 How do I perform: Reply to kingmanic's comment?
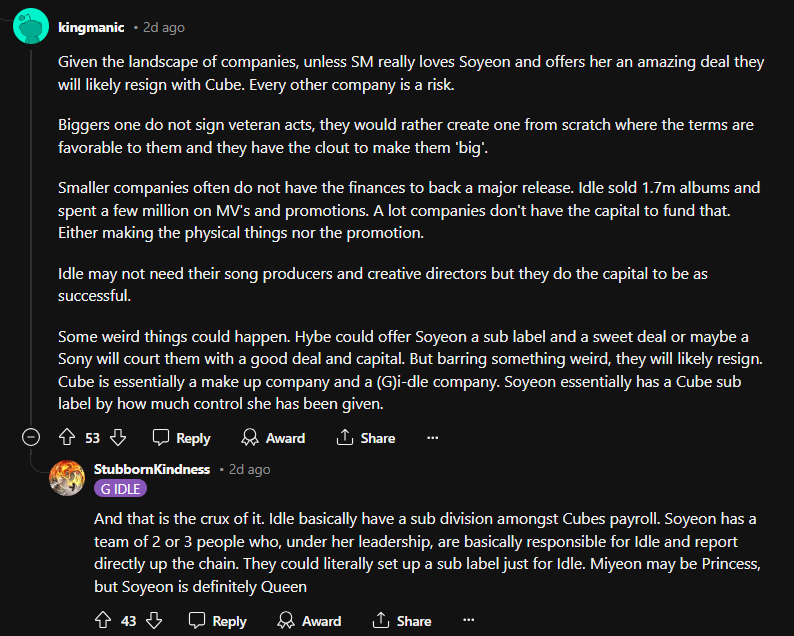coord(181,438)
